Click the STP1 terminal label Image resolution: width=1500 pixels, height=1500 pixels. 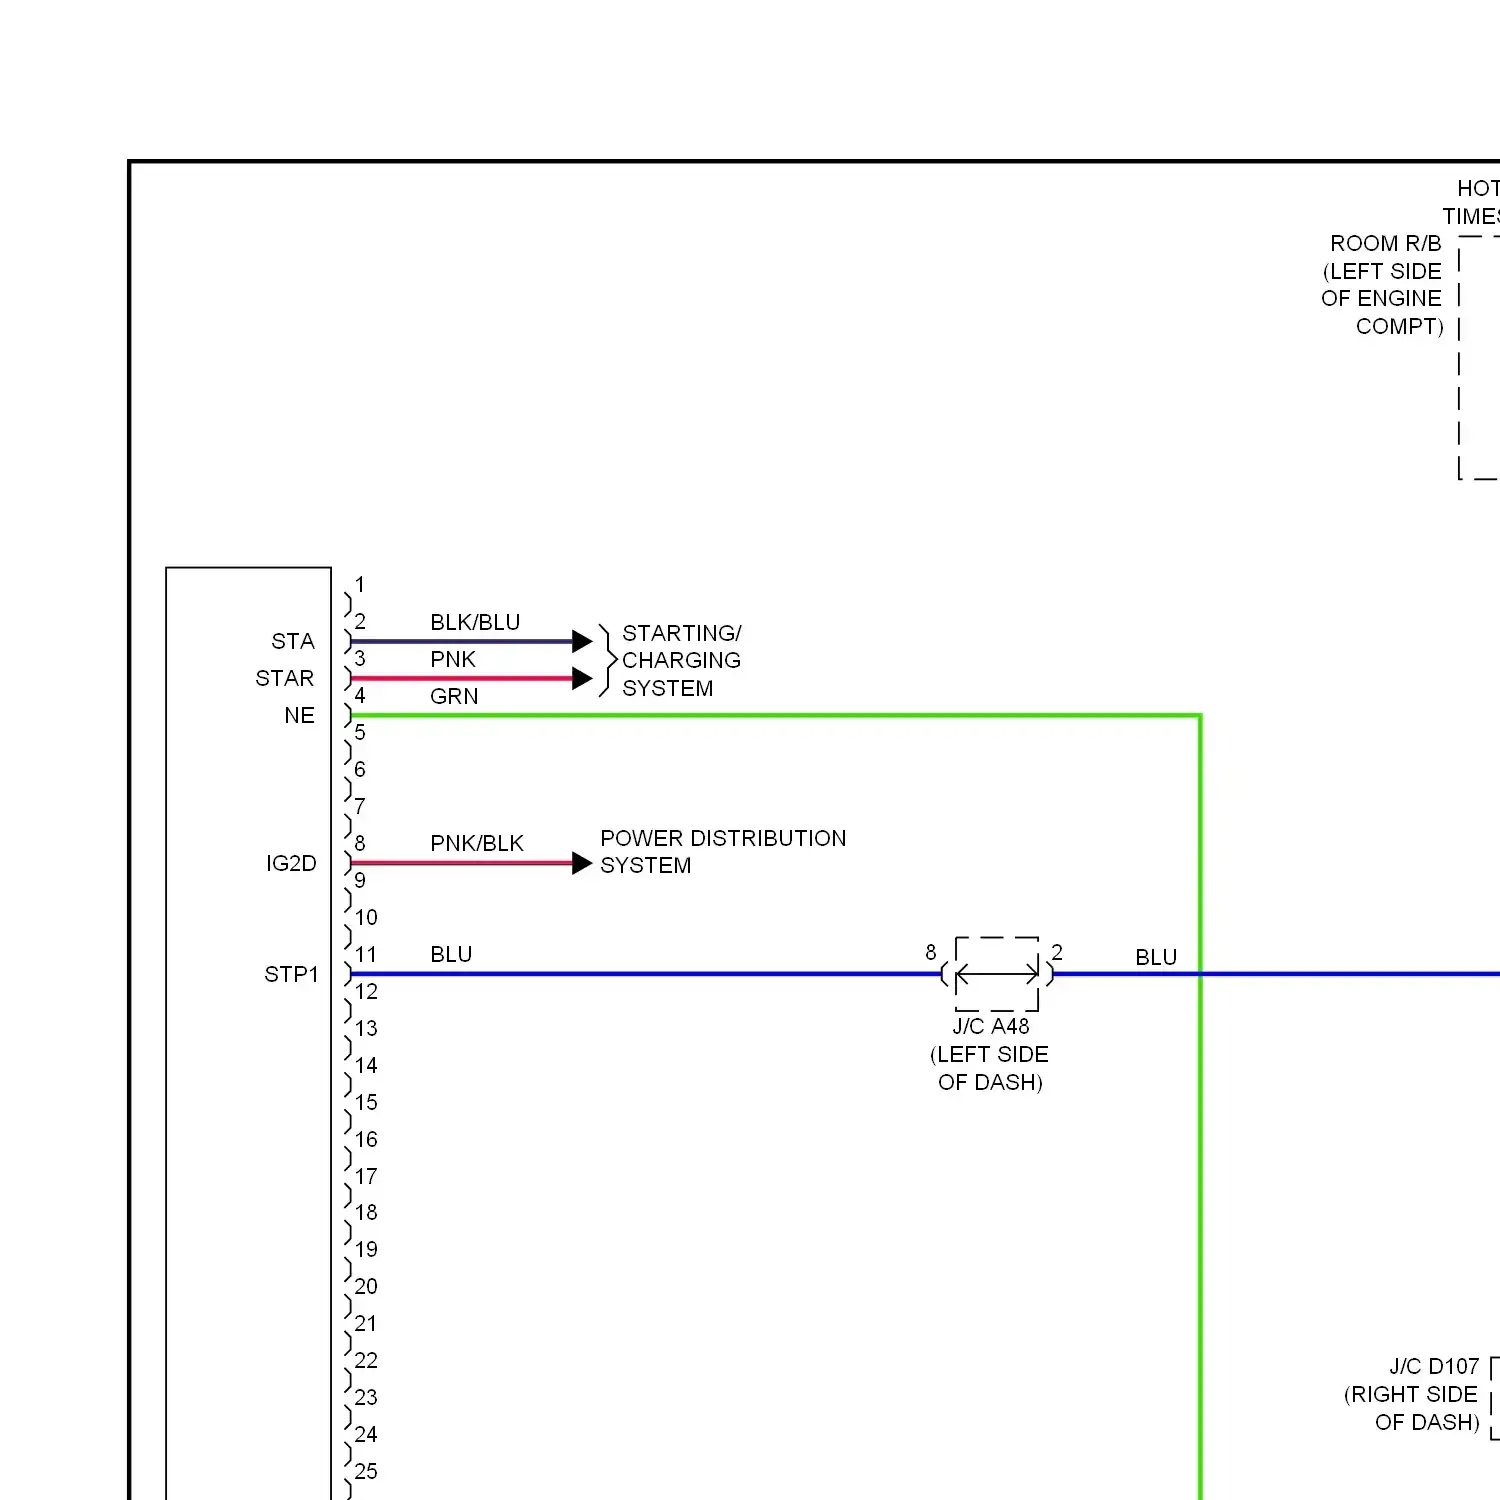pos(291,974)
